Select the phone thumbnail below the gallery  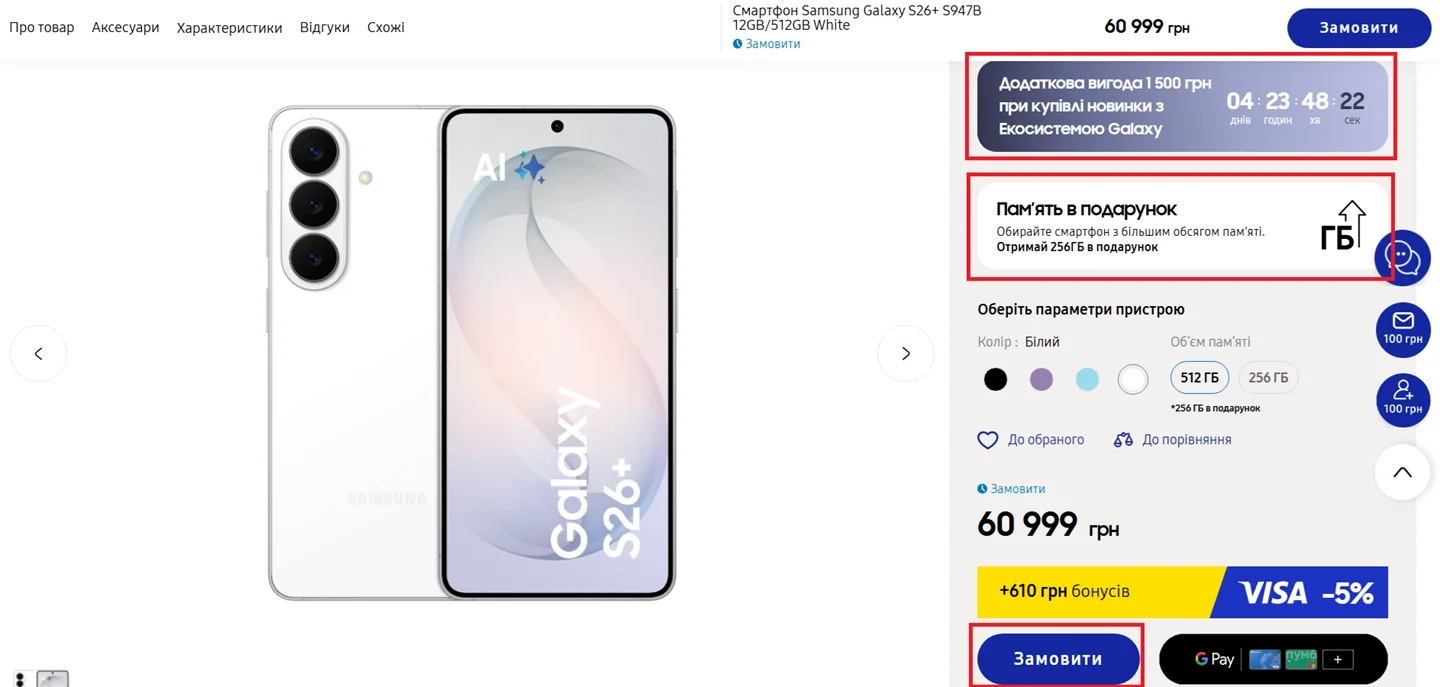point(52,680)
